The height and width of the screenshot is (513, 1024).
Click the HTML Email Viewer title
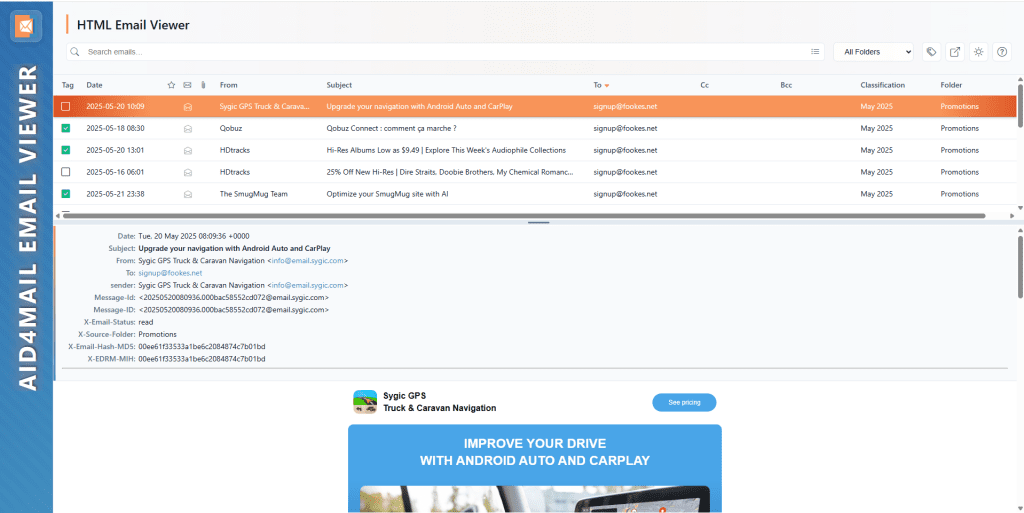tap(133, 25)
